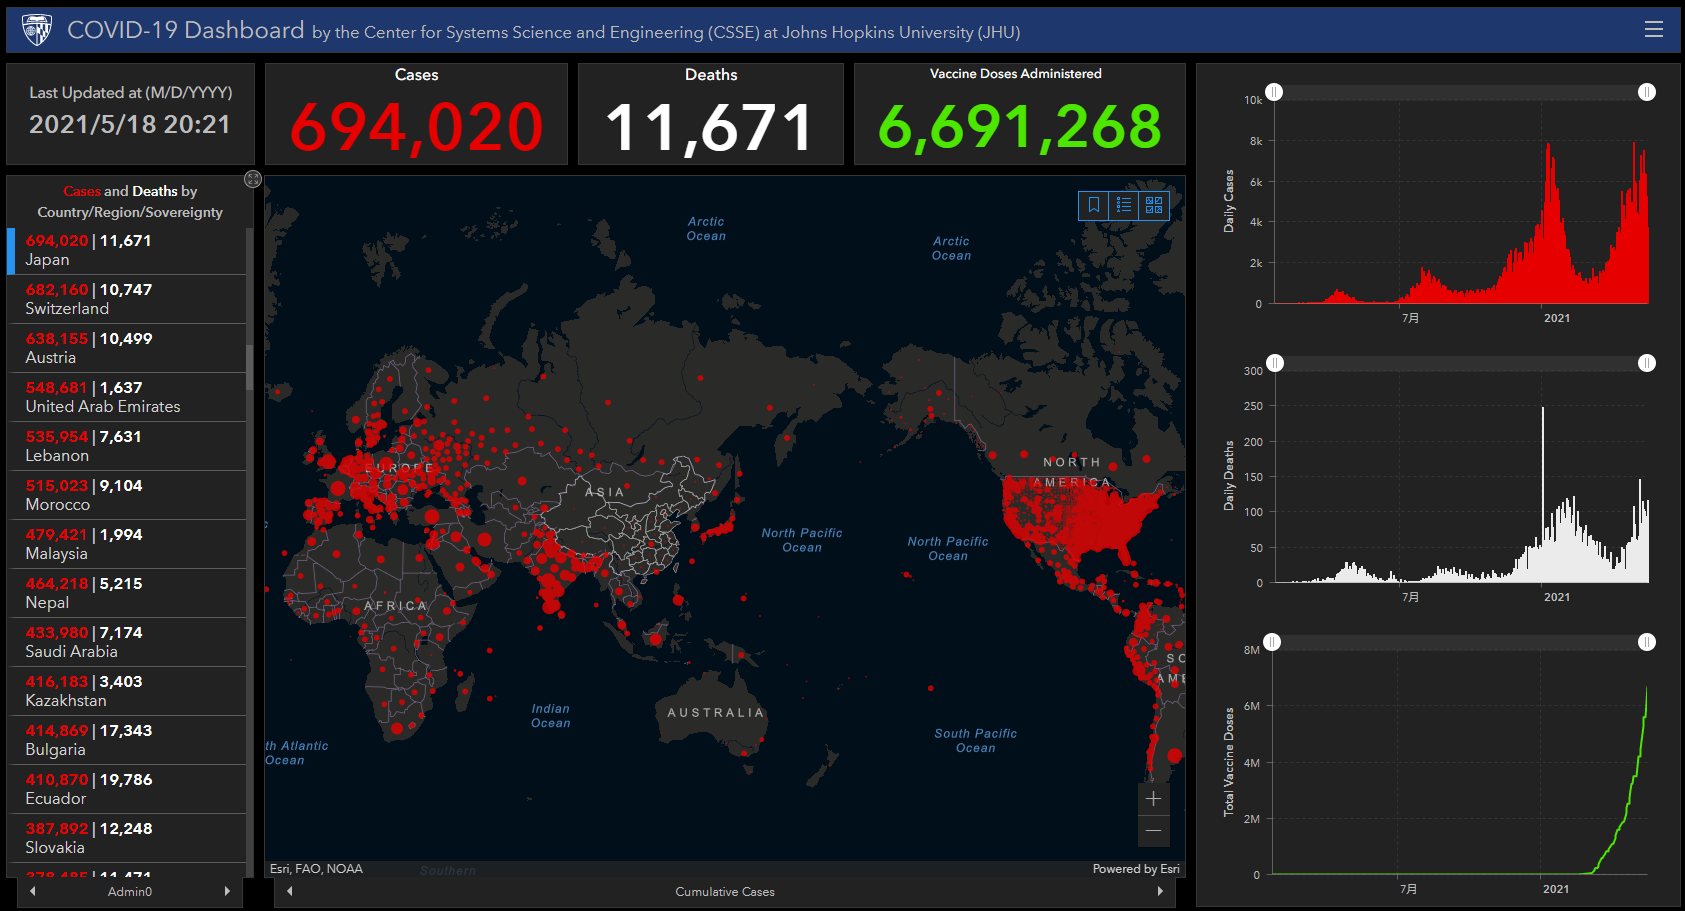
Task: Zoom out on the map
Action: point(1153,830)
